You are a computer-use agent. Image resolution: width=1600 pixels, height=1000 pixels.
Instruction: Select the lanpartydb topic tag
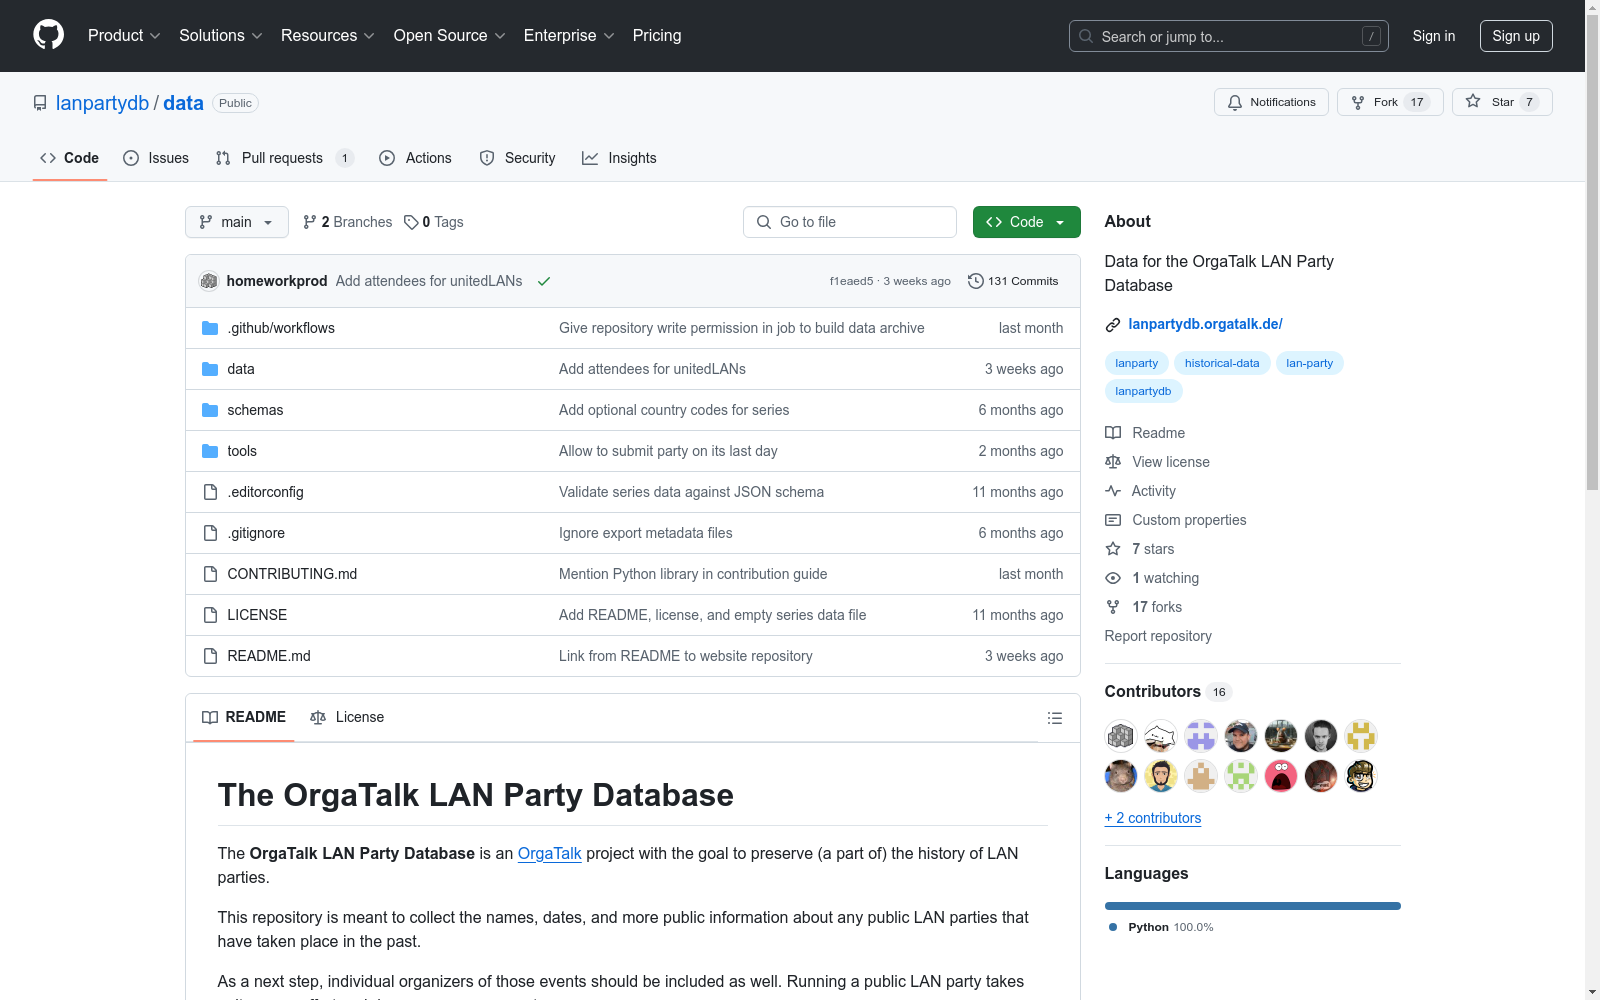[1143, 391]
